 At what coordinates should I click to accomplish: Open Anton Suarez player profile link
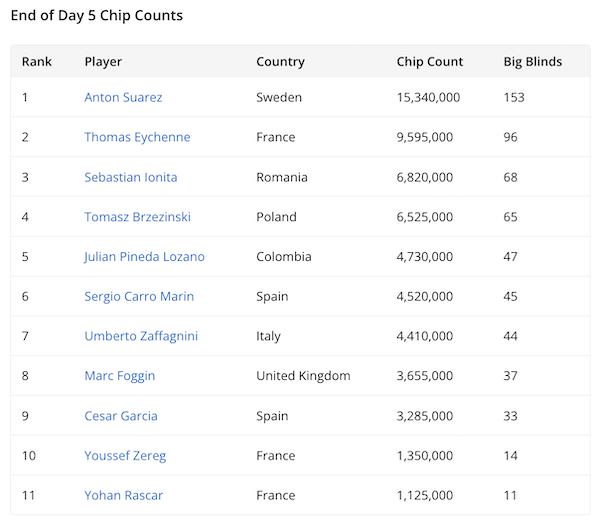(123, 98)
